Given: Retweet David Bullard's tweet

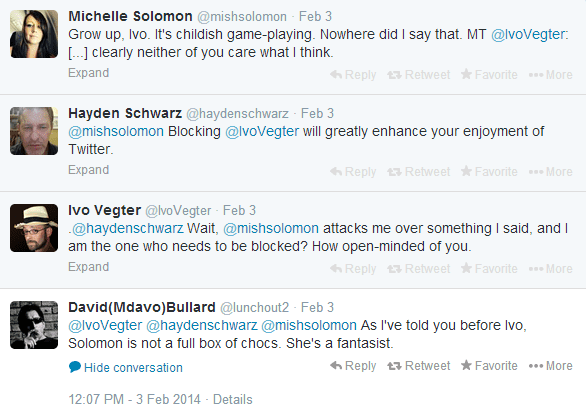Looking at the screenshot, I should tap(419, 366).
